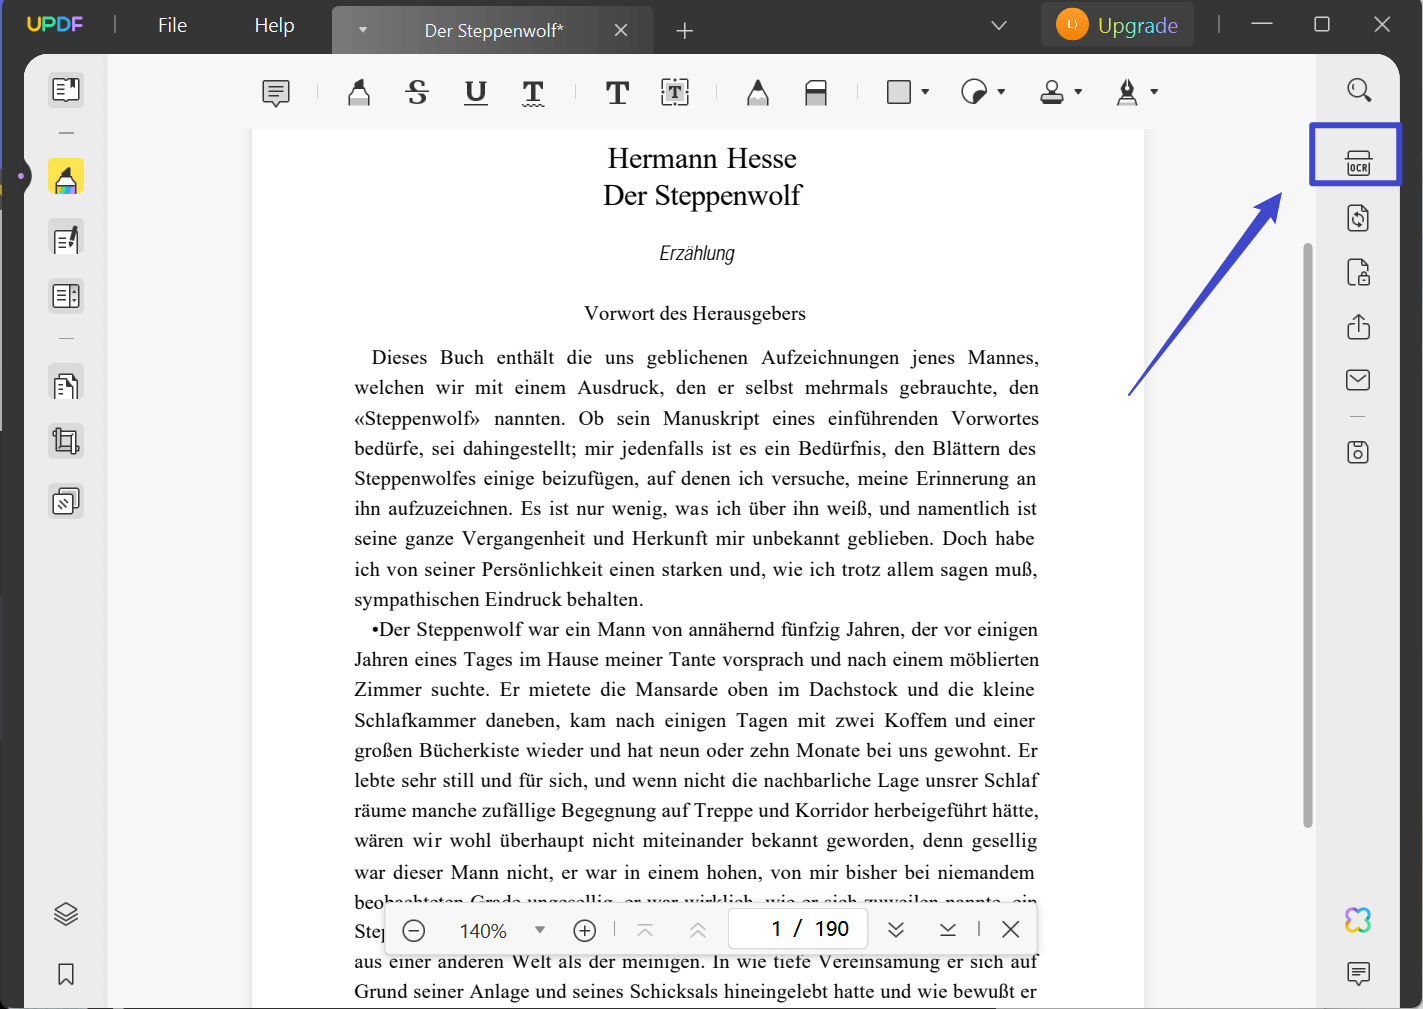Image resolution: width=1423 pixels, height=1009 pixels.
Task: Close the page navigation bar
Action: click(x=1011, y=930)
